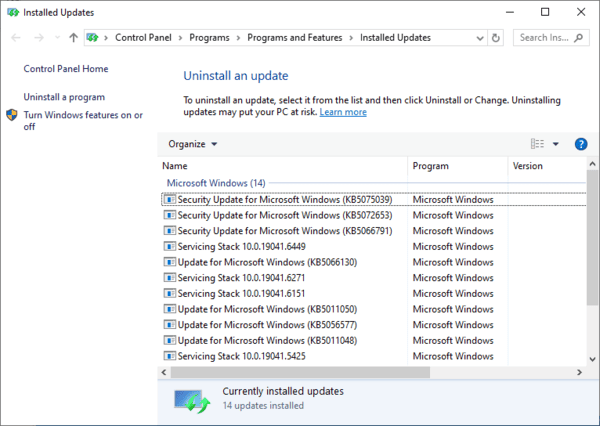This screenshot has height=426, width=600.
Task: Click the Back navigation arrow
Action: click(16, 38)
